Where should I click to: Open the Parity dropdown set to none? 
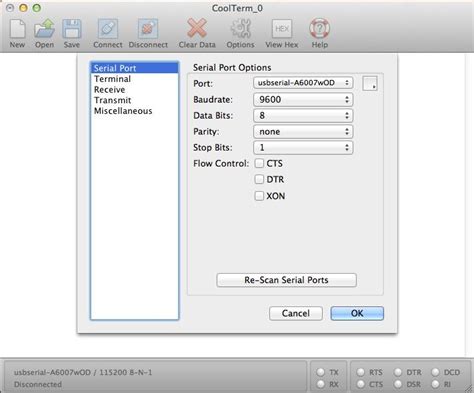click(x=303, y=131)
